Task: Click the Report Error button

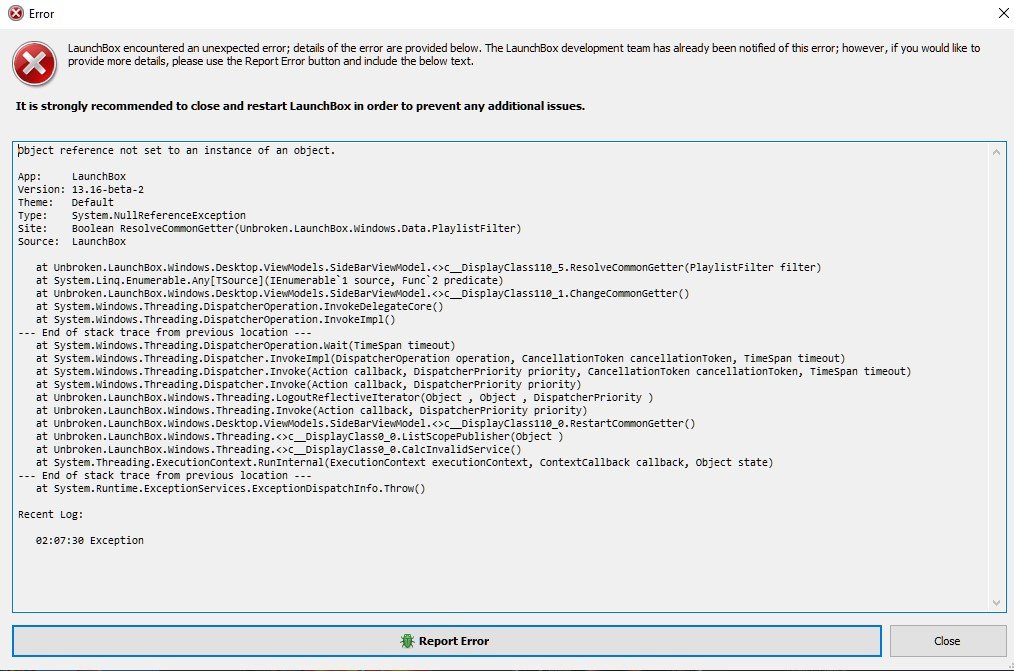Action: (446, 641)
